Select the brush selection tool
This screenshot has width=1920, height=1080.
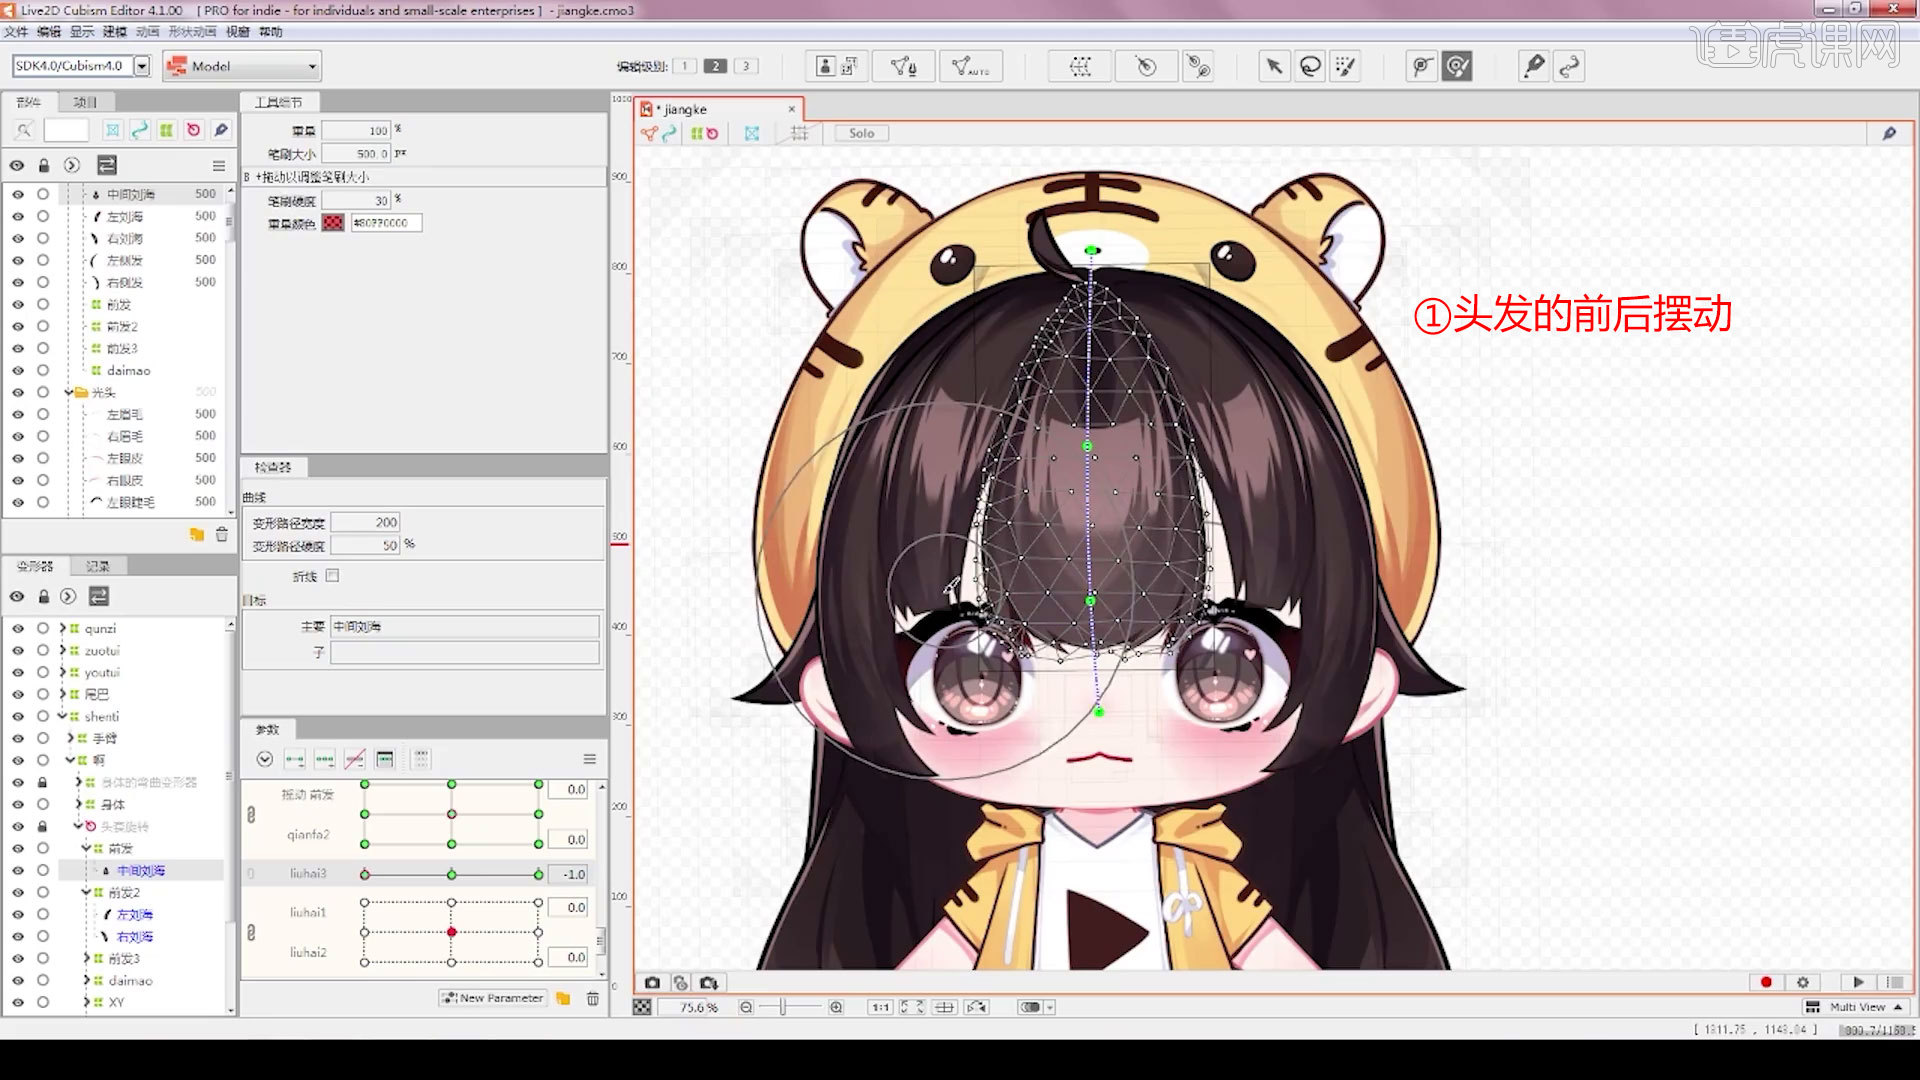[1345, 67]
